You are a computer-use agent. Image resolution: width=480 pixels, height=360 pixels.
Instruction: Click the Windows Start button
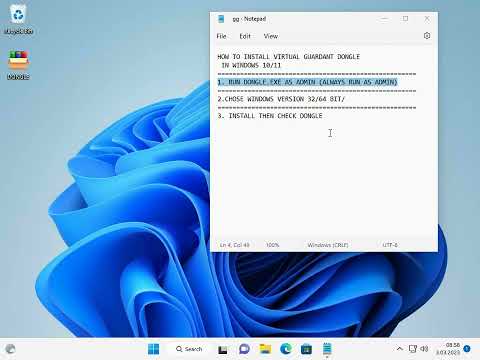coord(153,349)
